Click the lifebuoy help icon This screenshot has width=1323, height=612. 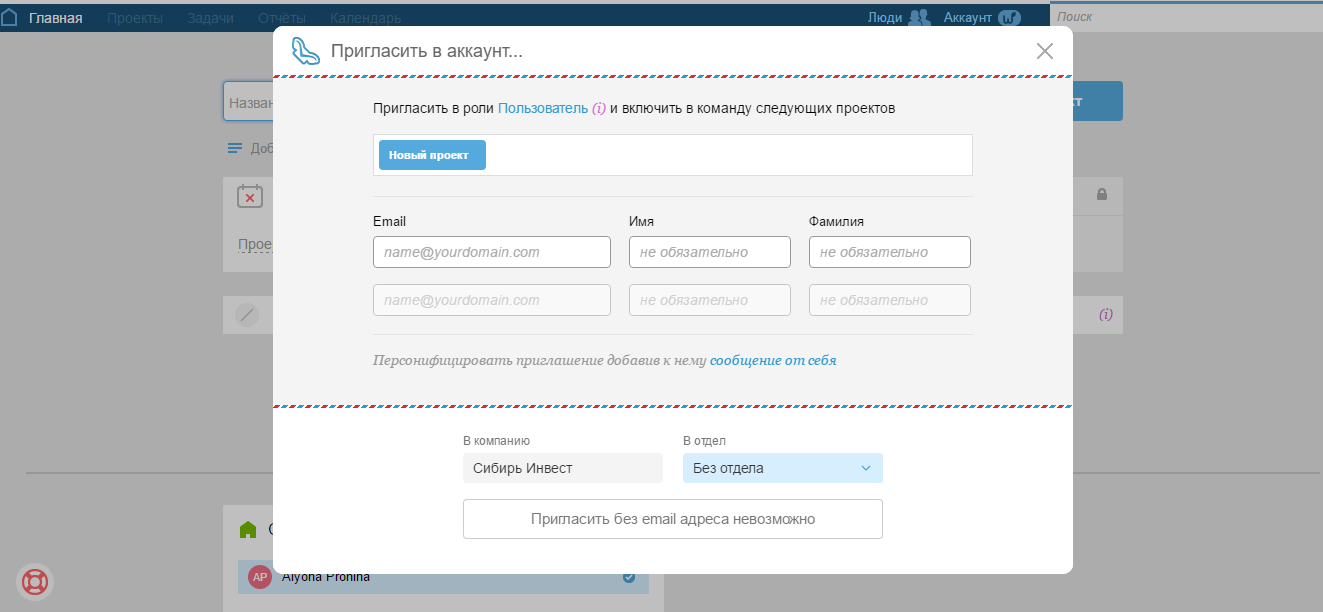[x=35, y=581]
